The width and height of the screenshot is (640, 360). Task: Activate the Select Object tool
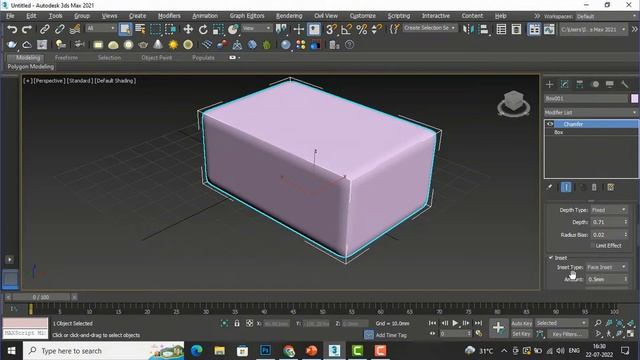(x=125, y=29)
